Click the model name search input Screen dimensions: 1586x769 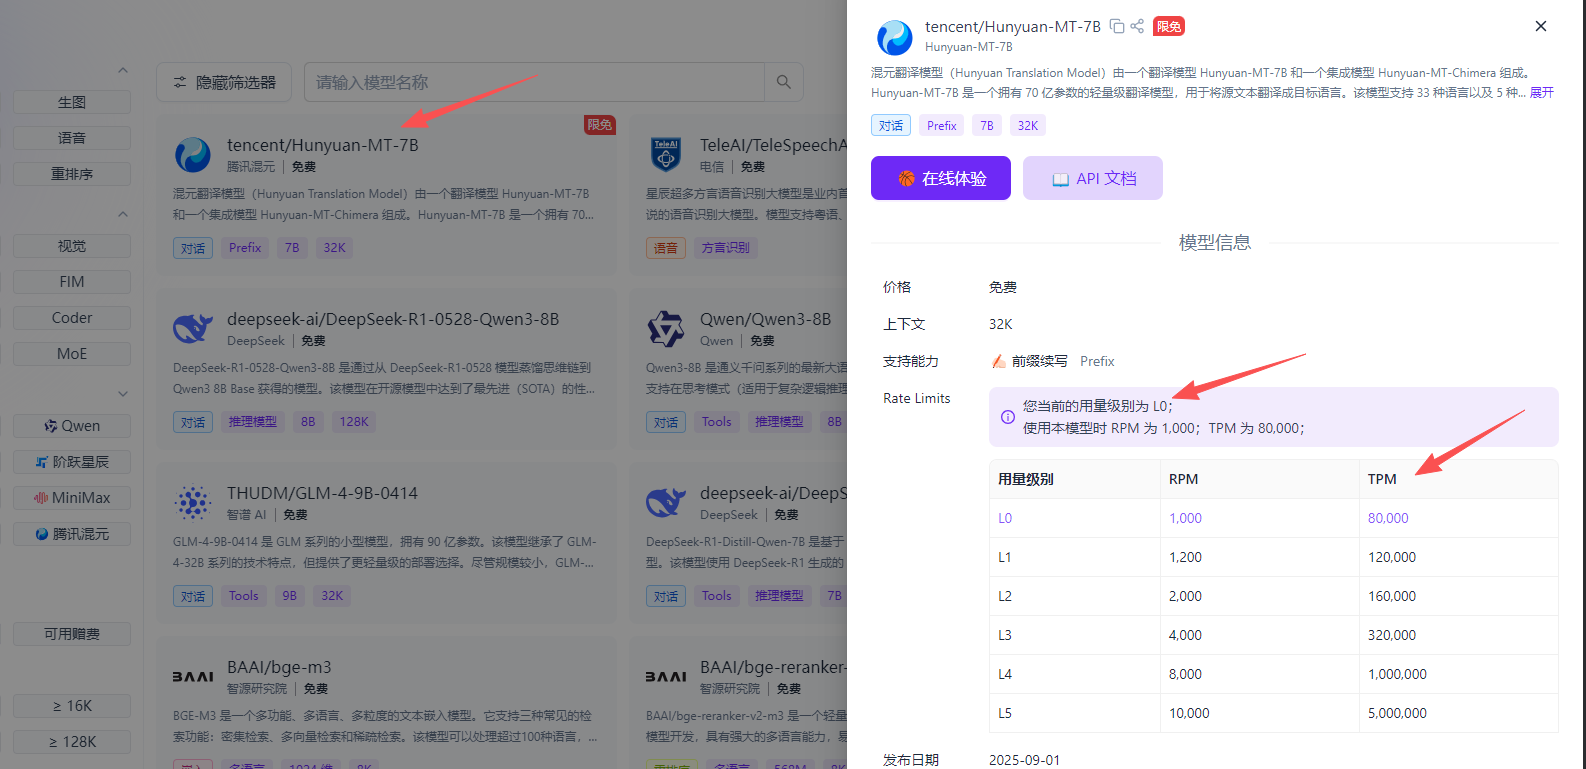pos(534,82)
